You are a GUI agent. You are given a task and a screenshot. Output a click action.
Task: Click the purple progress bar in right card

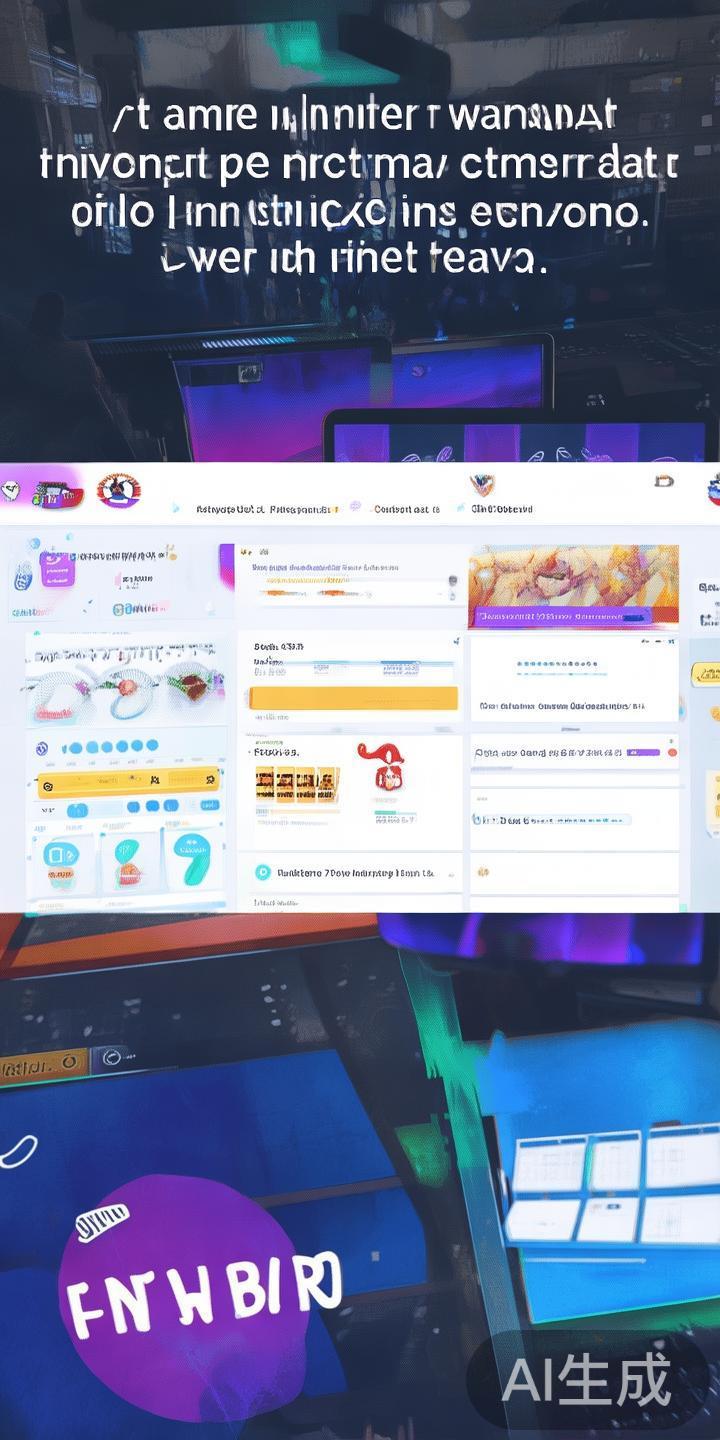coord(641,752)
